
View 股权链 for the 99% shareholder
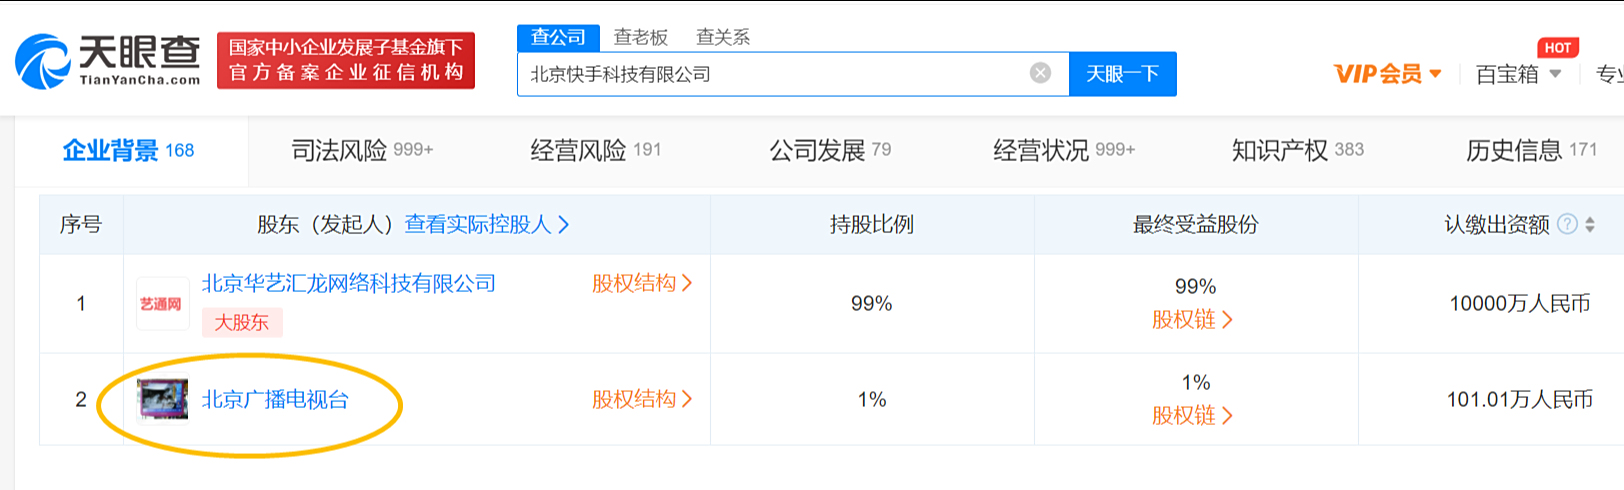1192,320
